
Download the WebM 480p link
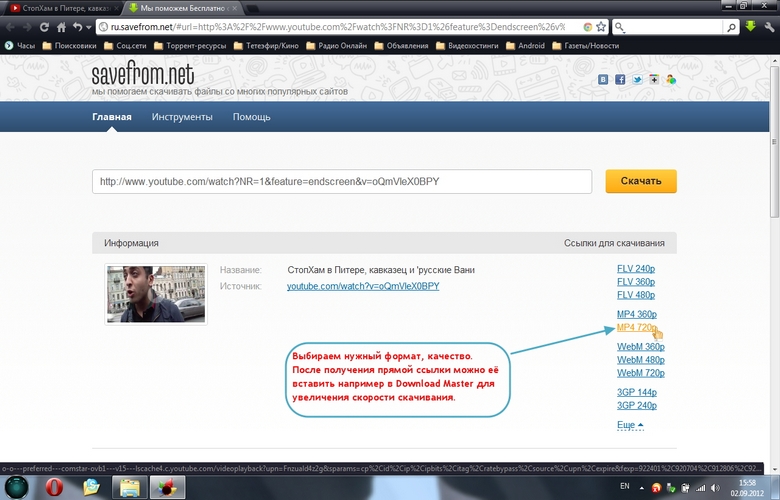coord(641,360)
